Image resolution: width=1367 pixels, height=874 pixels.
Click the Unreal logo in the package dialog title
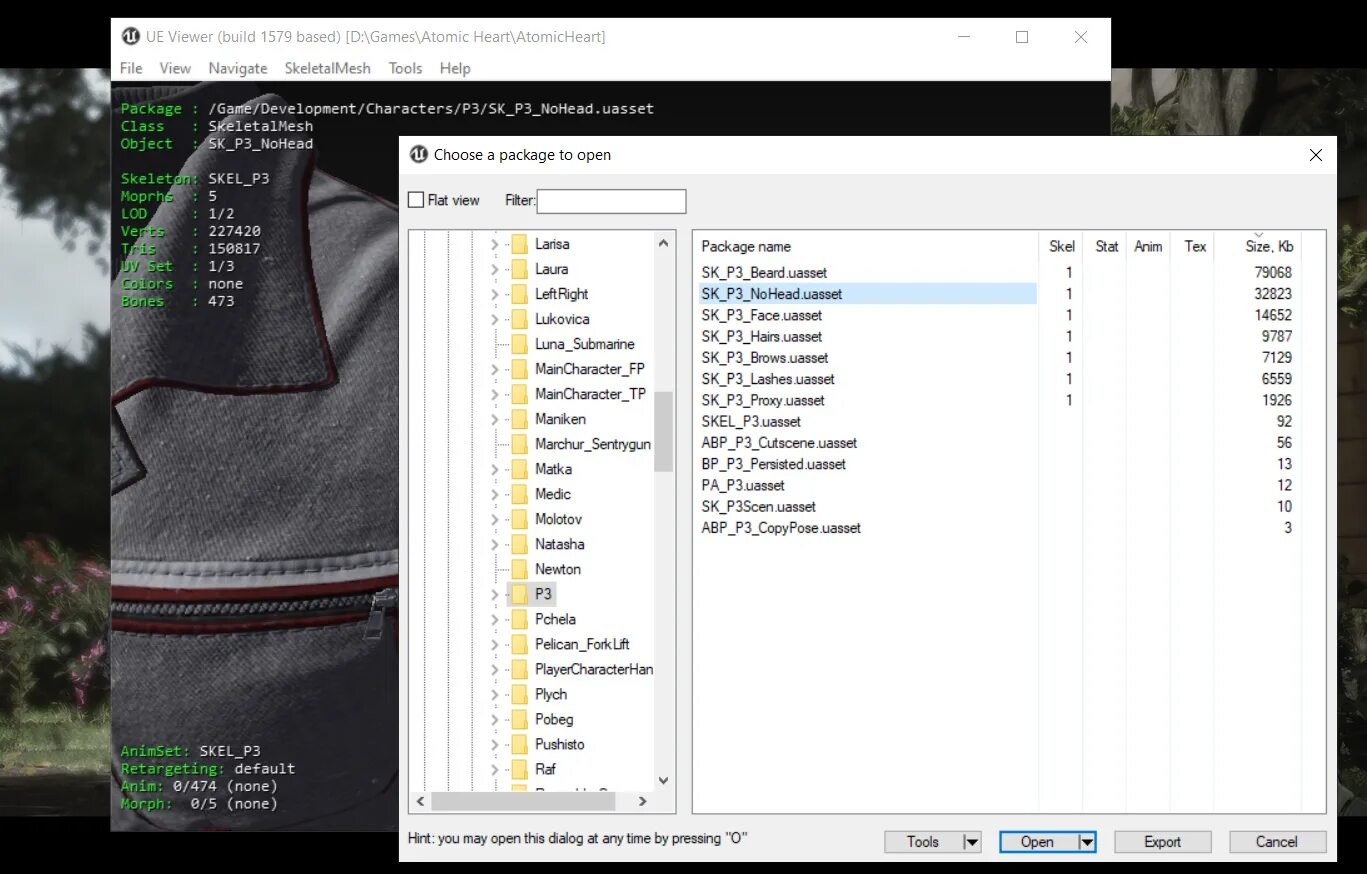(419, 154)
